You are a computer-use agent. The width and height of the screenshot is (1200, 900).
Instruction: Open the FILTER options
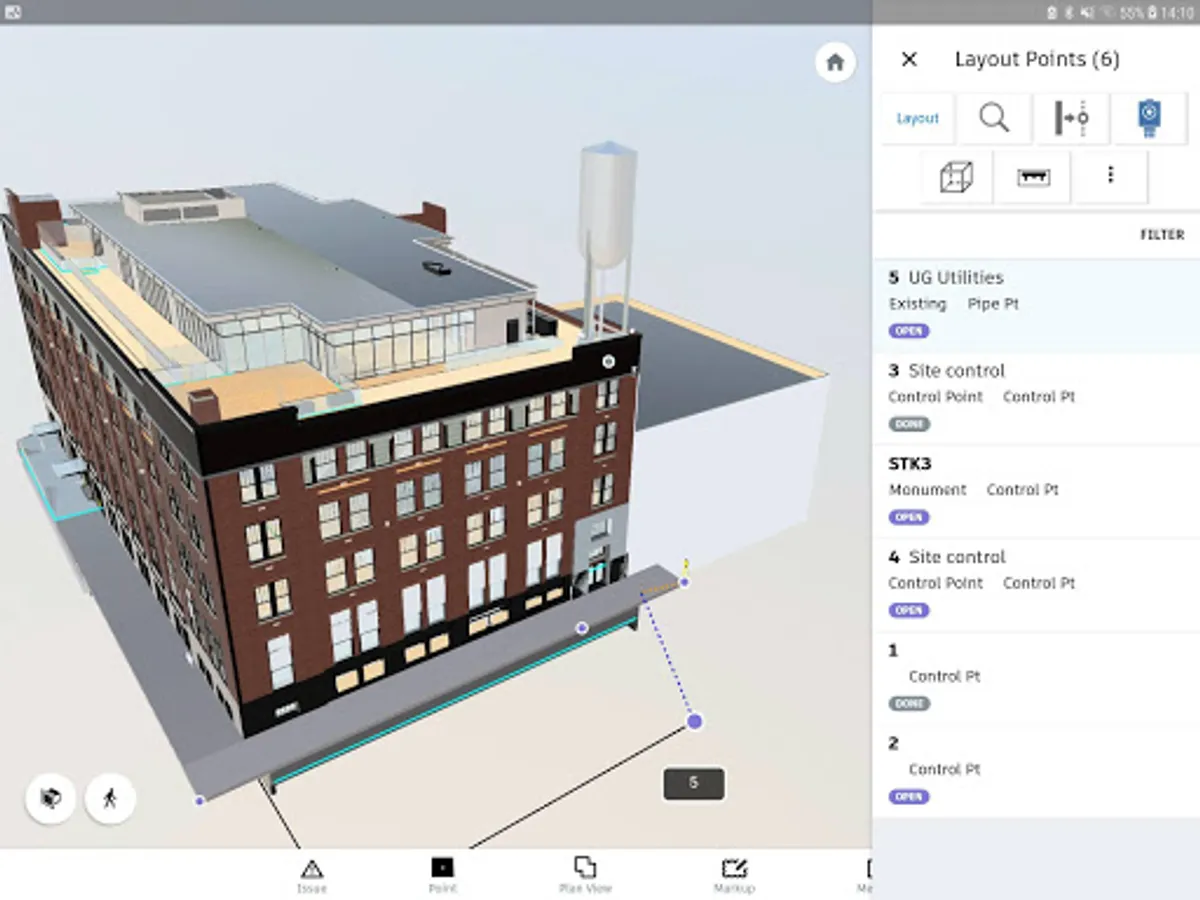pyautogui.click(x=1162, y=235)
